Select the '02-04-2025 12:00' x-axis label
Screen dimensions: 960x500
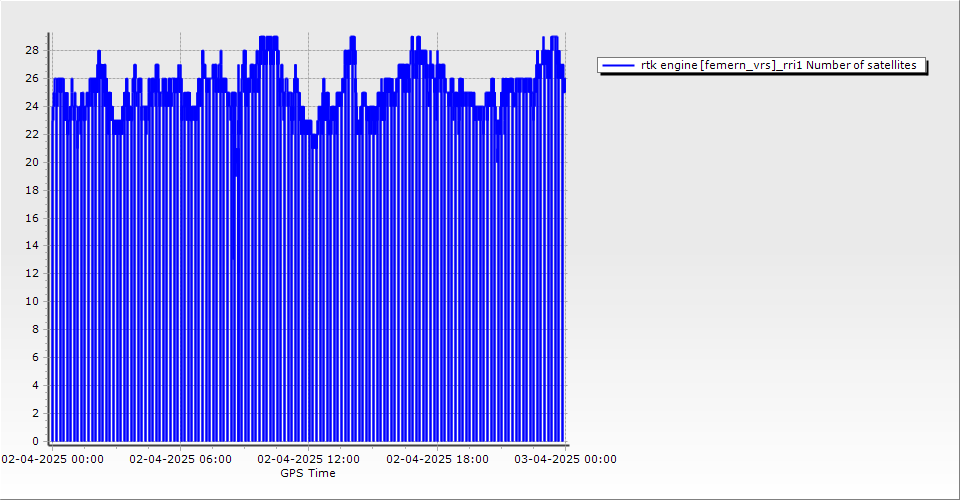[x=308, y=460]
